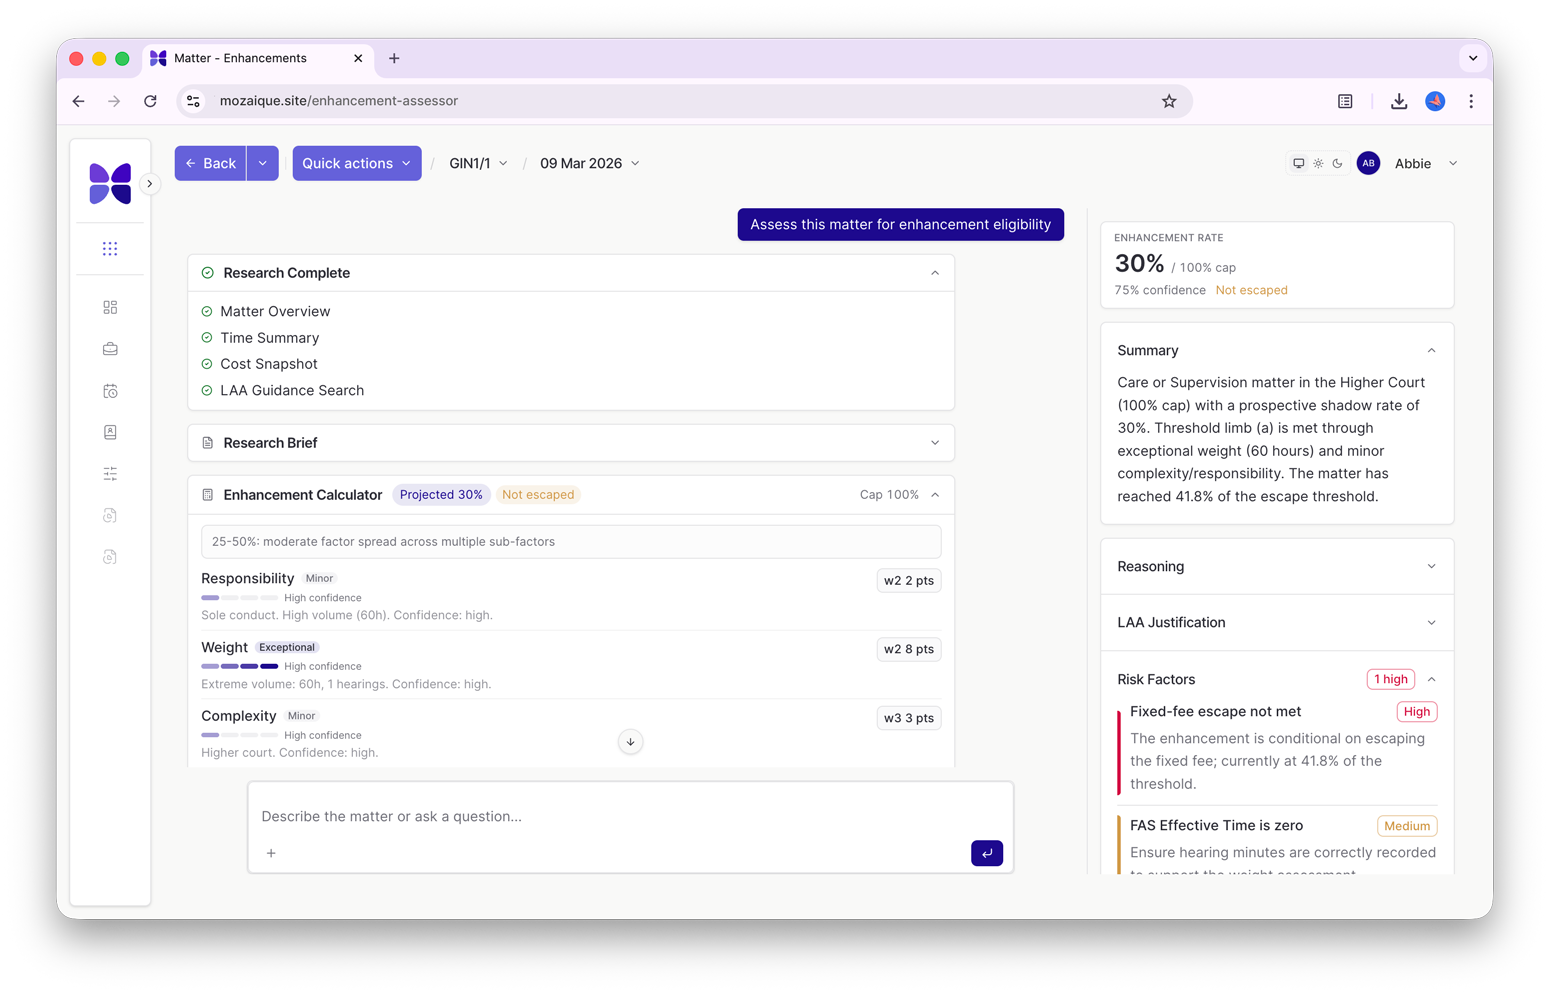Open the apps grid in the sidebar

pos(110,249)
